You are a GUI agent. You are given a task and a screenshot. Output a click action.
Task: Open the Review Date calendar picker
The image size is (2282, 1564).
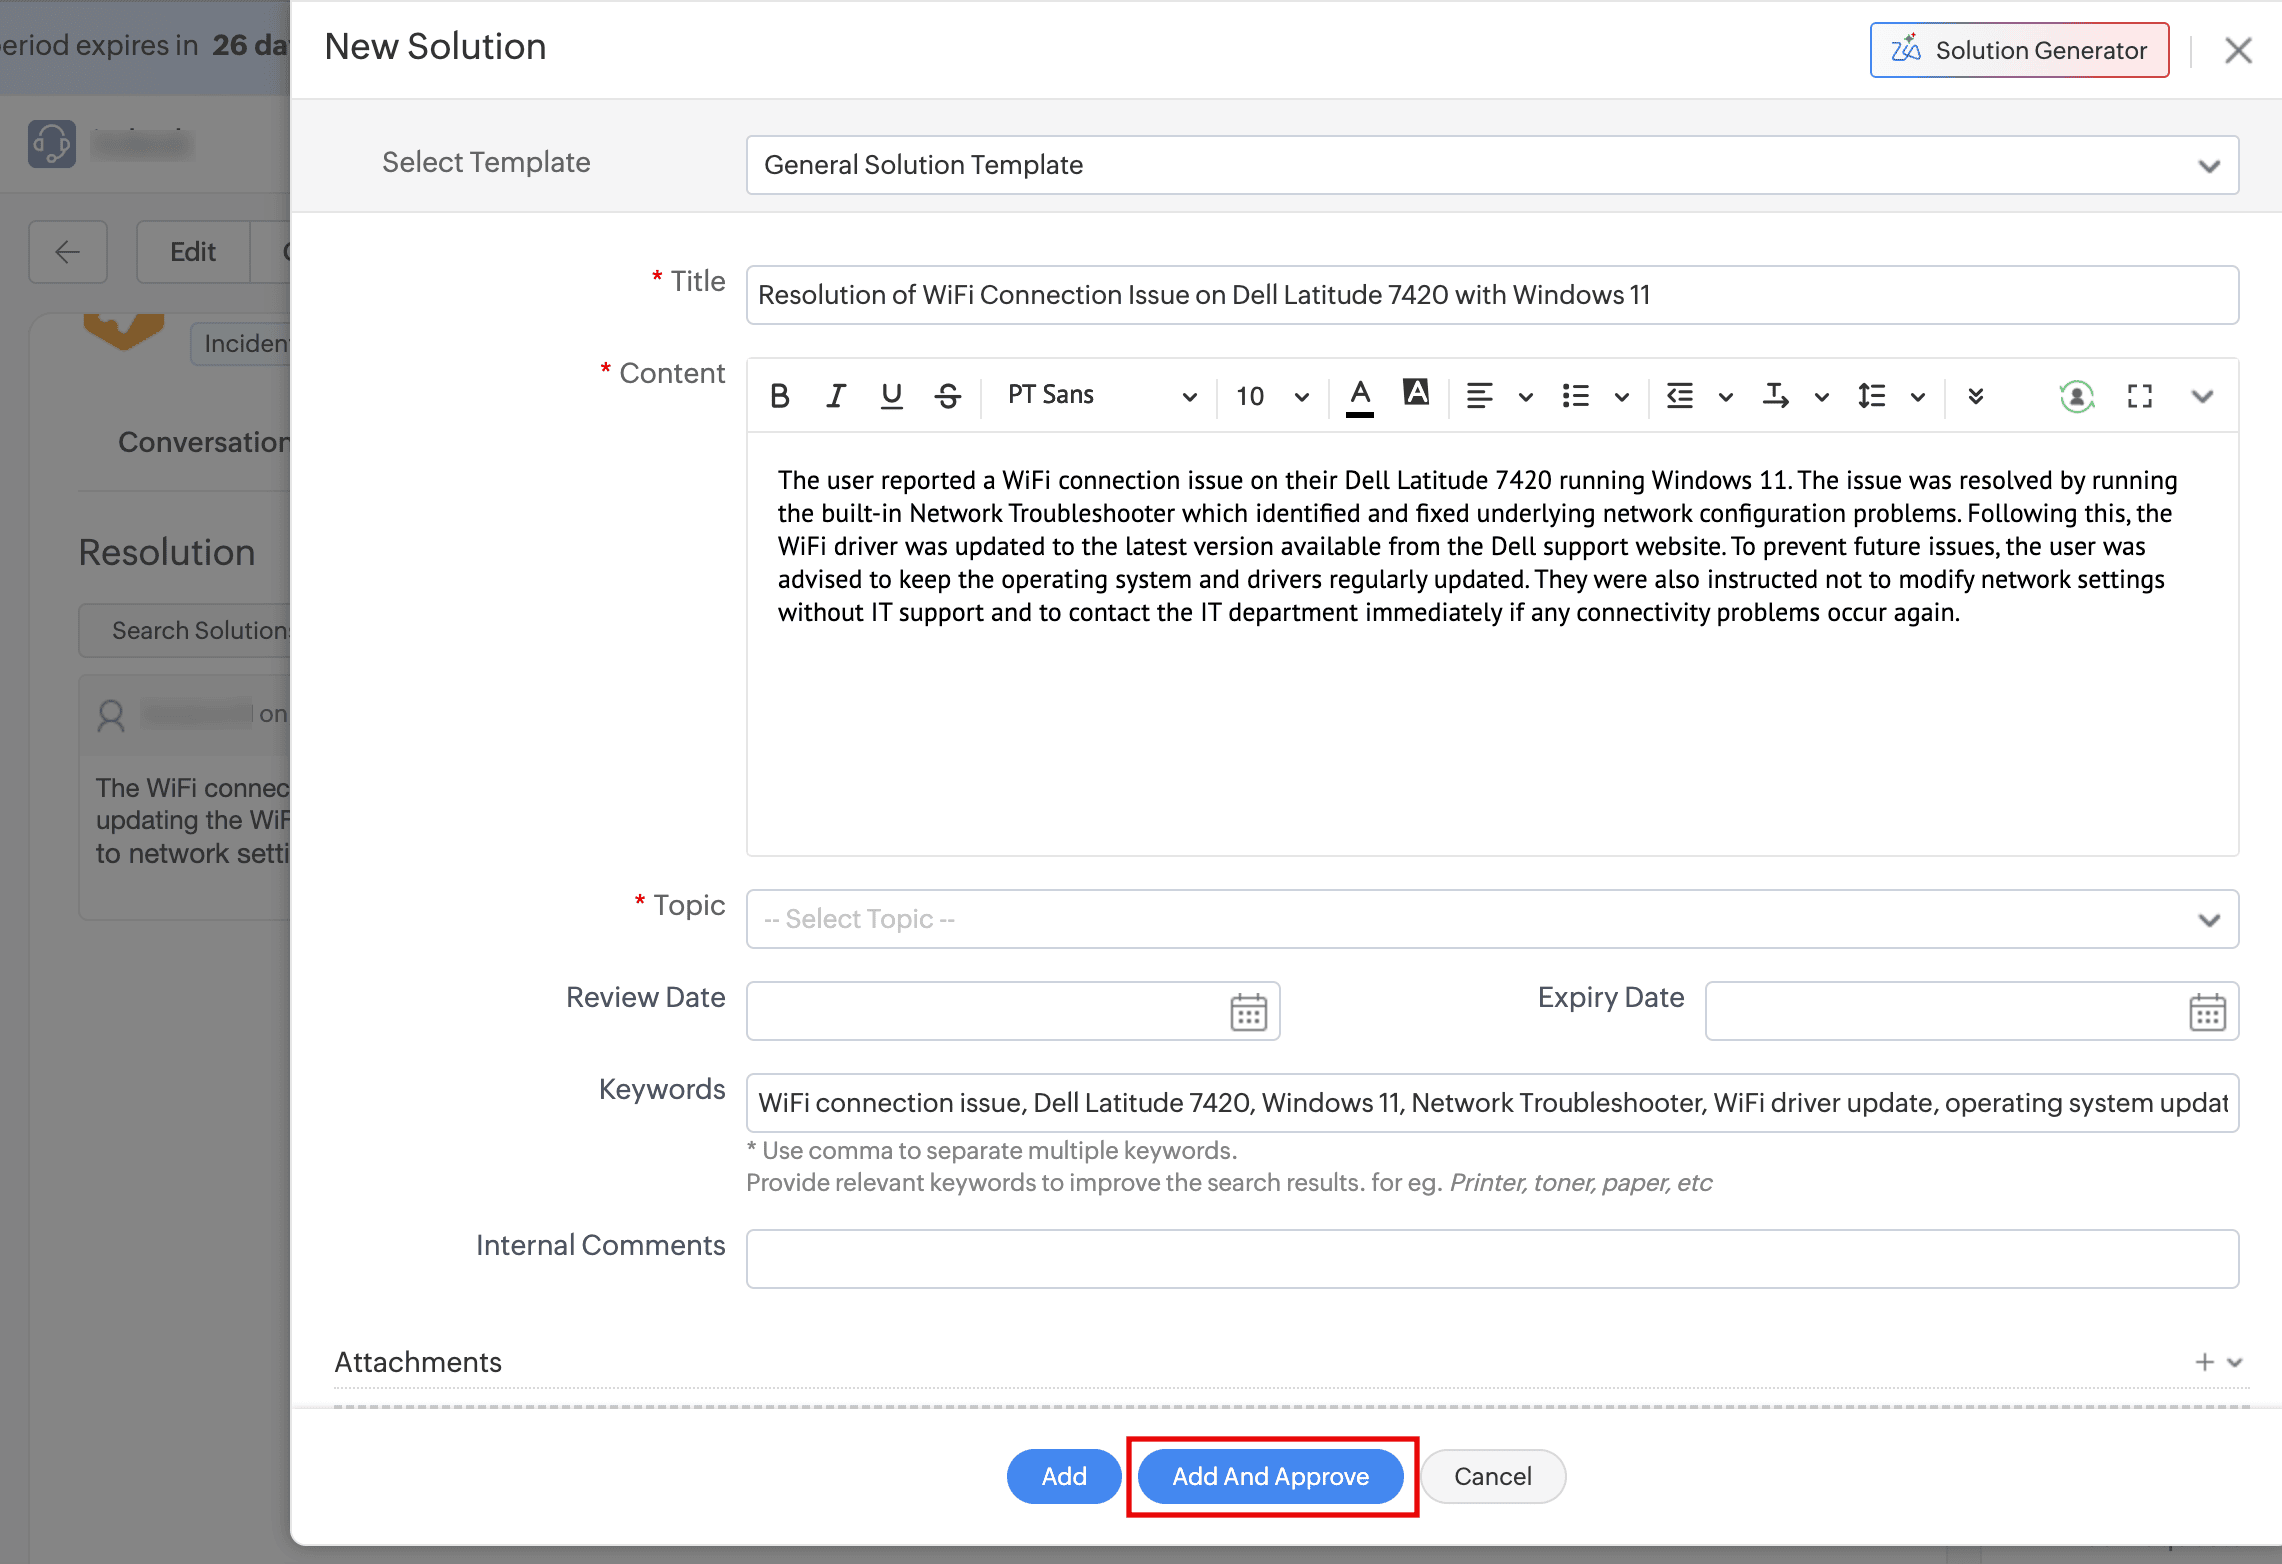point(1248,1012)
